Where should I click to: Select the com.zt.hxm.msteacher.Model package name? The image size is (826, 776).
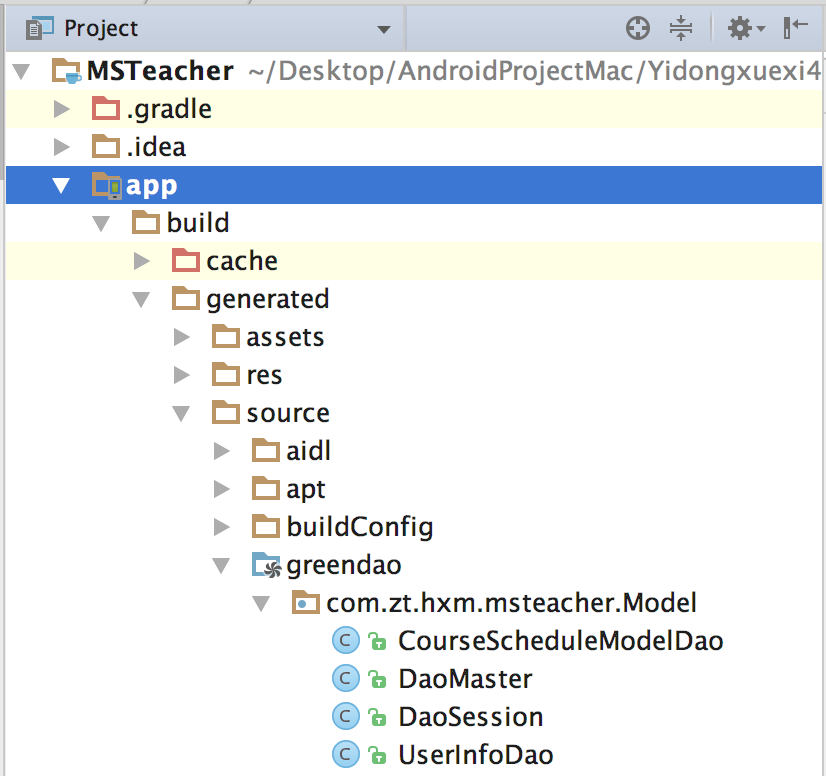pyautogui.click(x=512, y=603)
